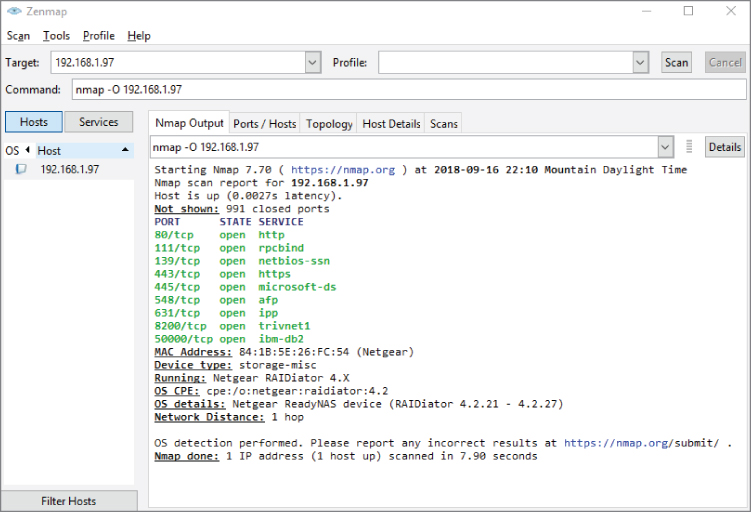Open the Target dropdown arrow
This screenshot has height=512, width=751.
pos(312,62)
